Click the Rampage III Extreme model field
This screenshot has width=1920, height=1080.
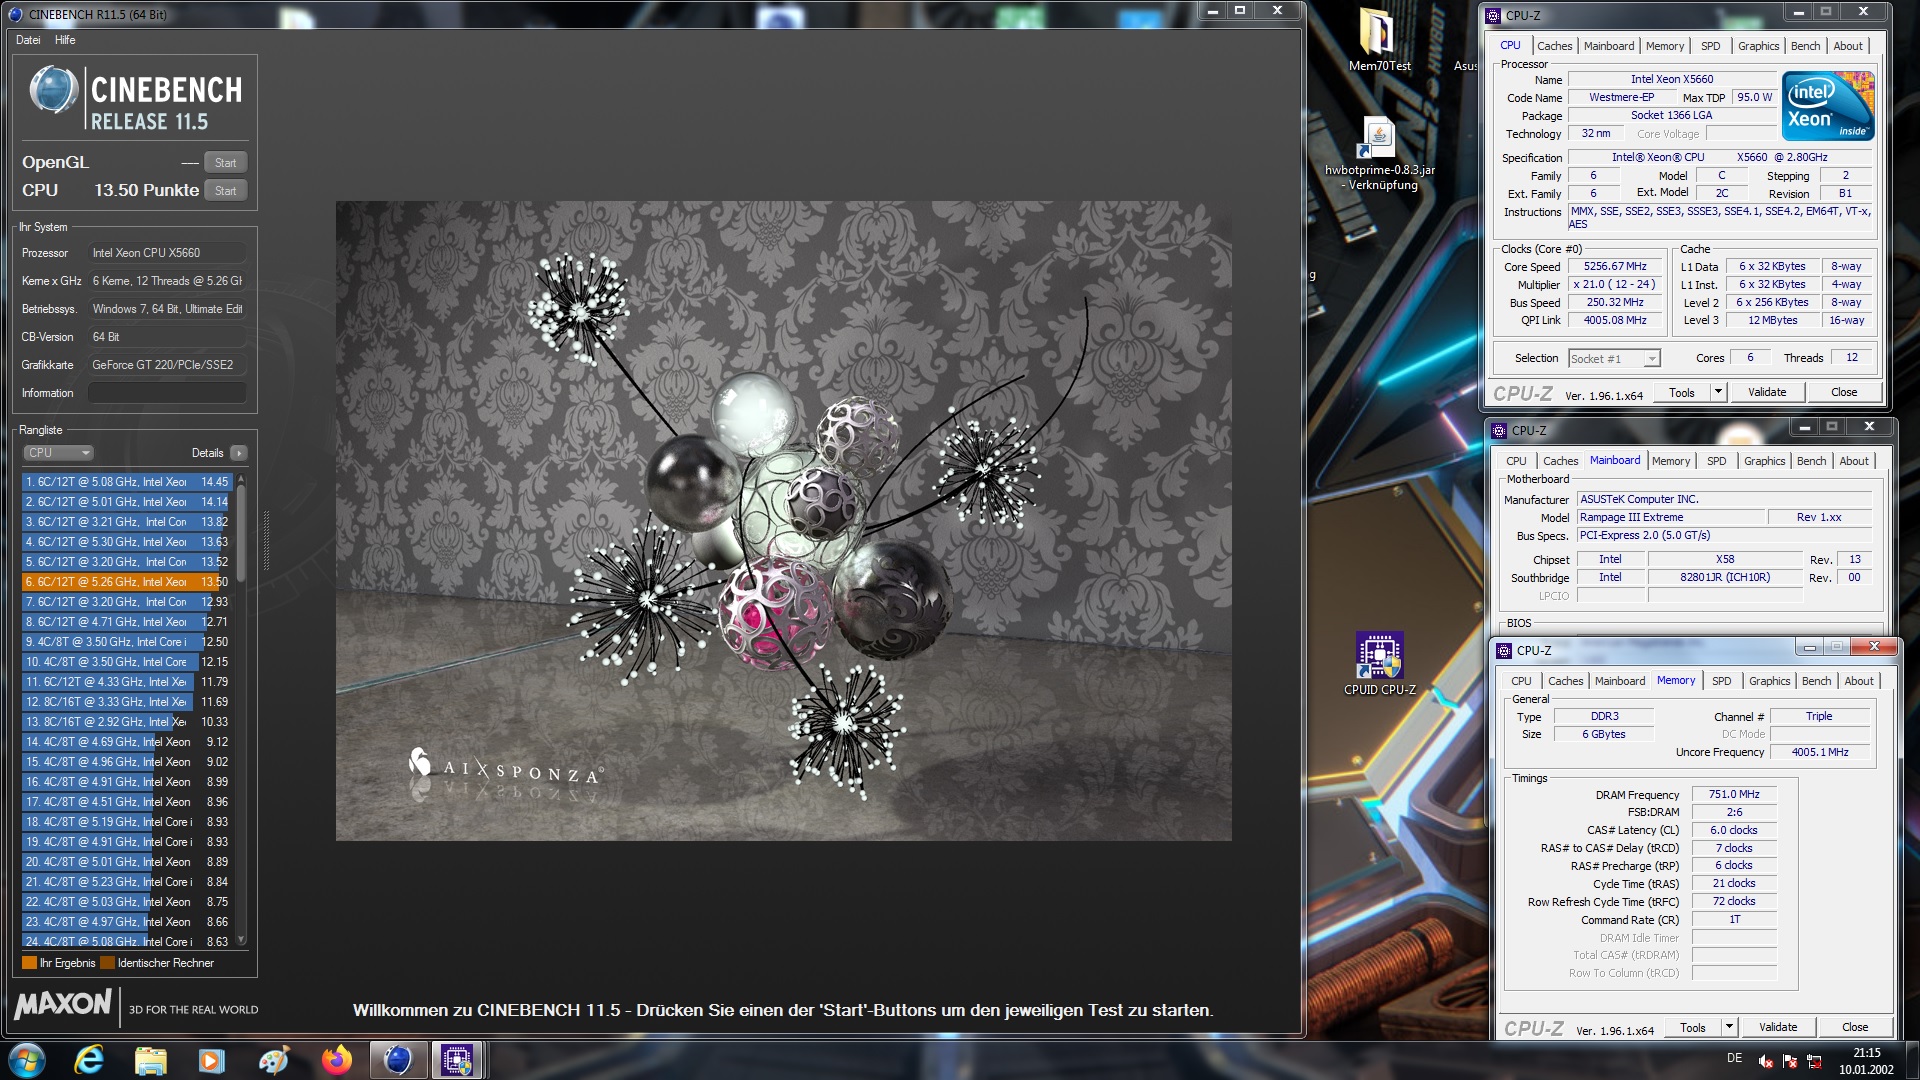pyautogui.click(x=1670, y=518)
